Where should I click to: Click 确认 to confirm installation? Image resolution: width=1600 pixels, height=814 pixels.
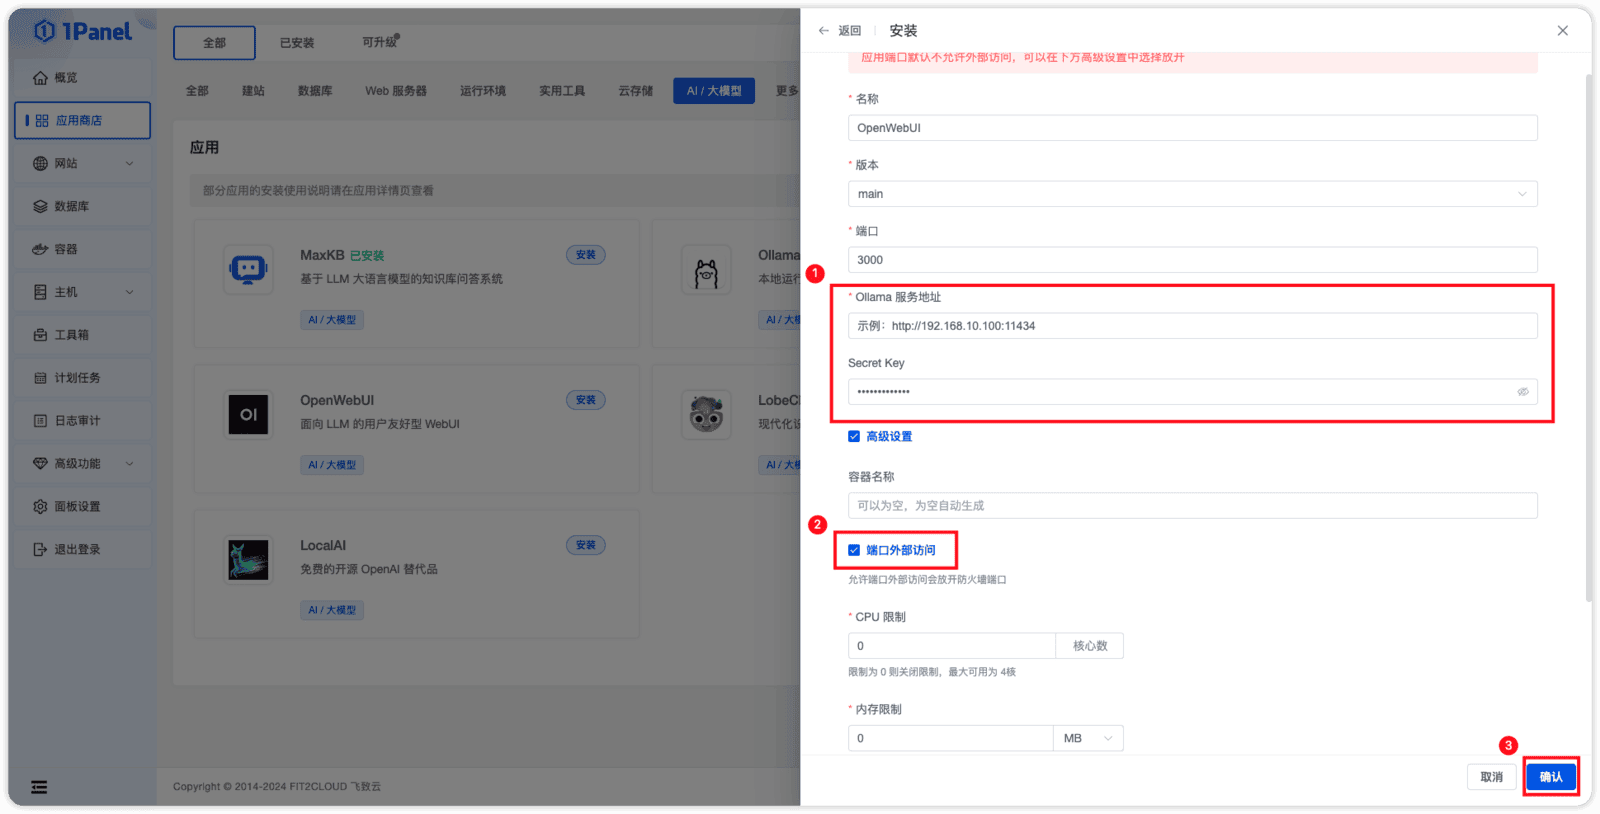tap(1551, 777)
